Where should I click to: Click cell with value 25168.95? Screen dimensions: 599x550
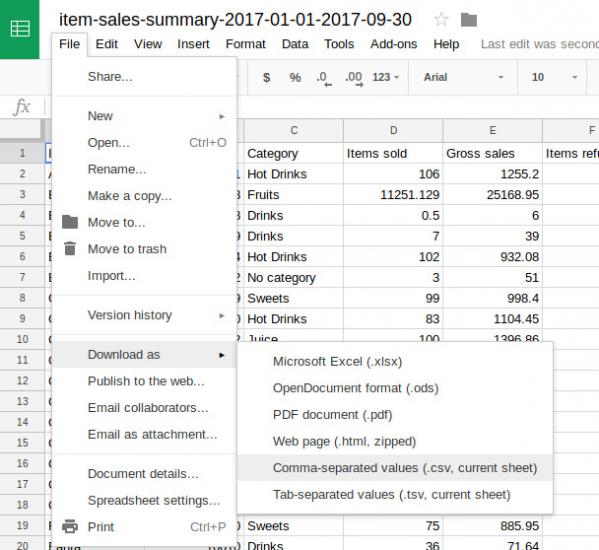tap(493, 195)
